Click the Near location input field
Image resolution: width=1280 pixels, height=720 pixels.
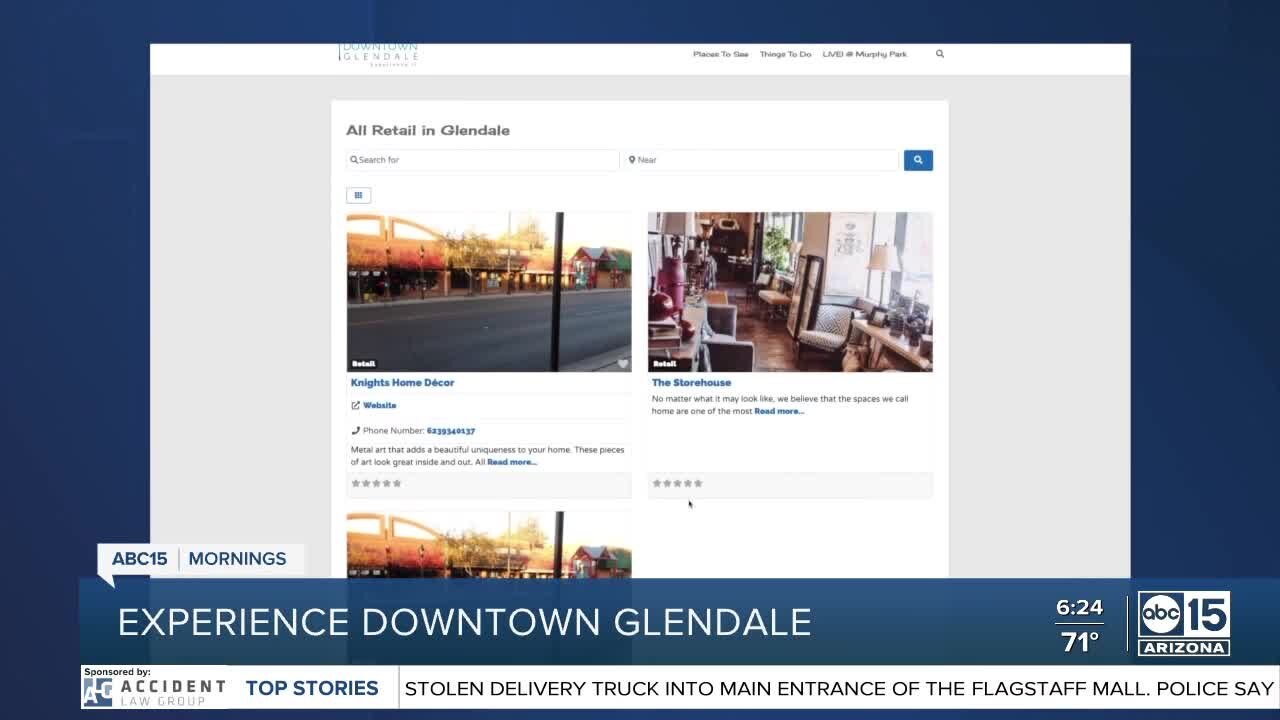pyautogui.click(x=762, y=160)
